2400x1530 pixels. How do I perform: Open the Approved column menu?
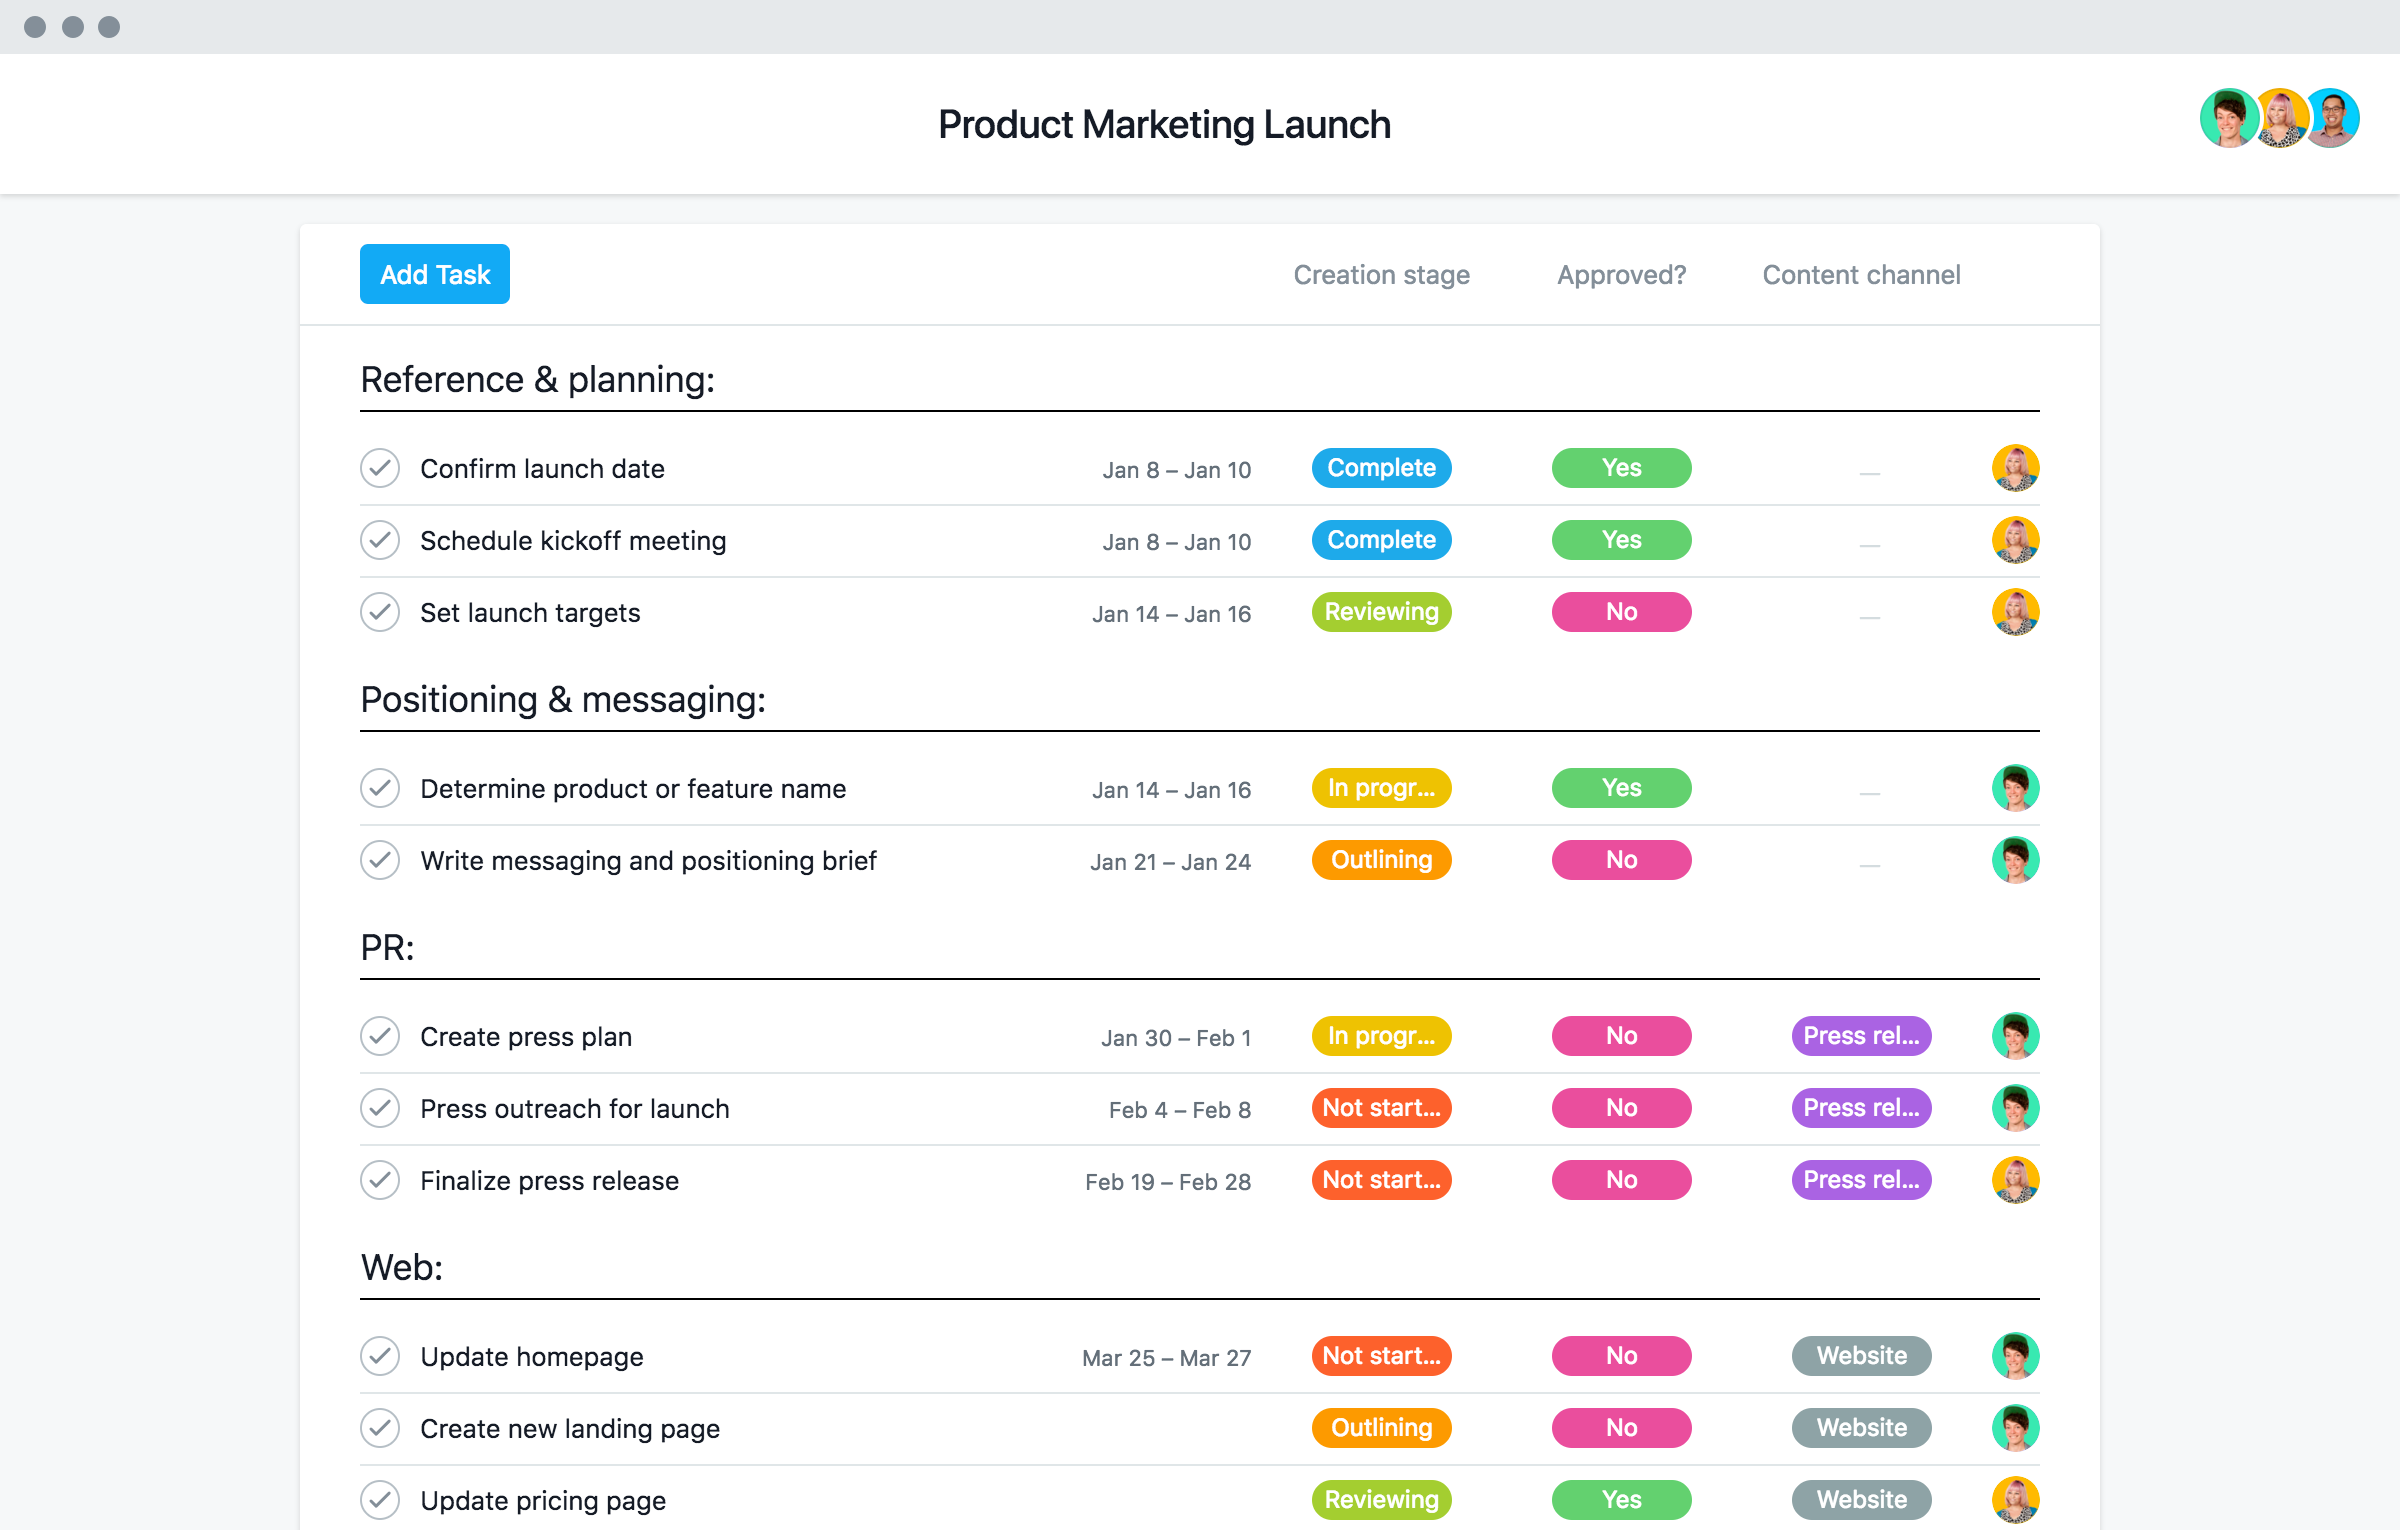1623,275
